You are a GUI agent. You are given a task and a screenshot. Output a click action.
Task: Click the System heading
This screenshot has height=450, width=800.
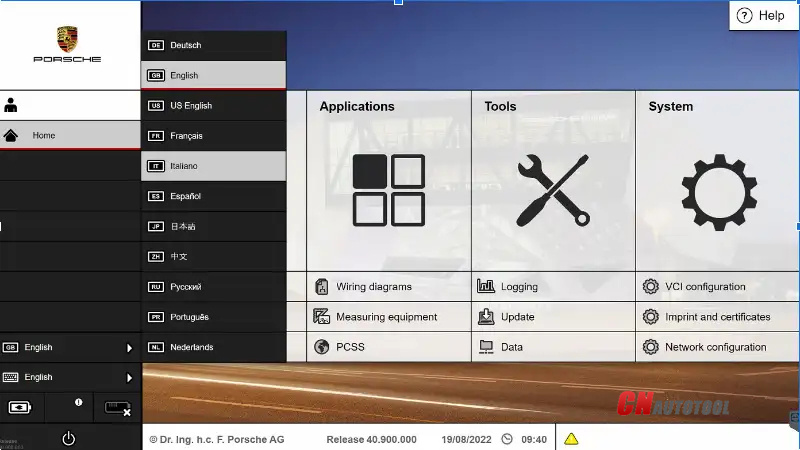(x=670, y=107)
